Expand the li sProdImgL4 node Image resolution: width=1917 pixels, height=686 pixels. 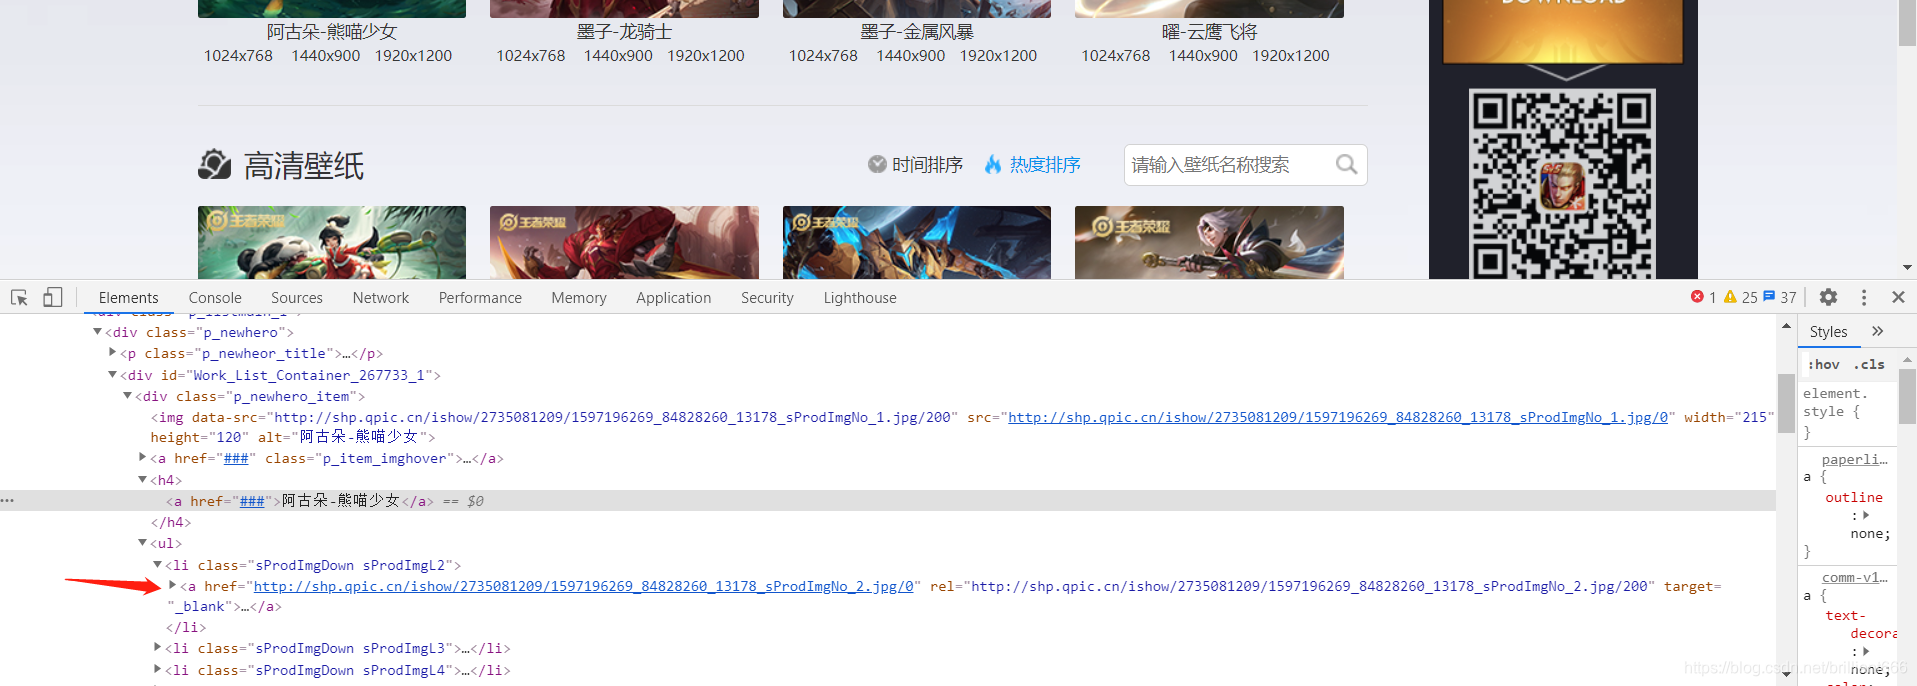click(157, 669)
